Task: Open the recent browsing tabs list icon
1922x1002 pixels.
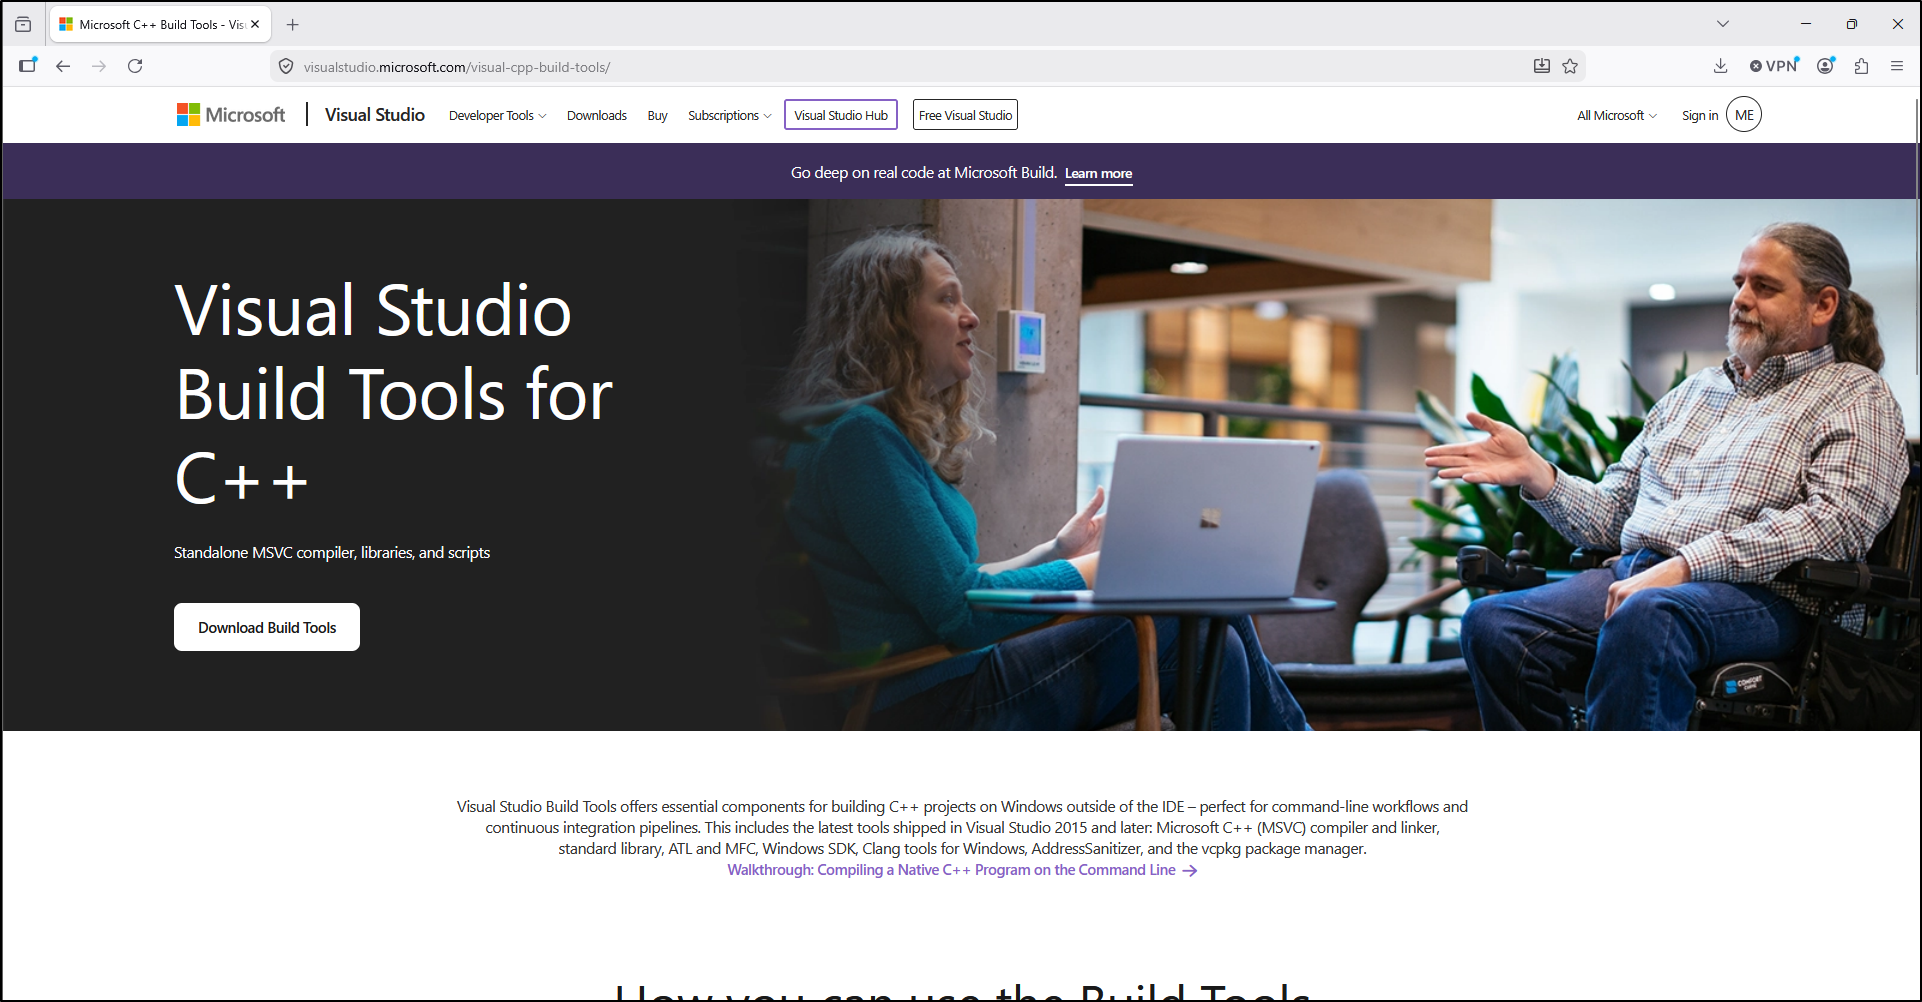Action: click(23, 24)
